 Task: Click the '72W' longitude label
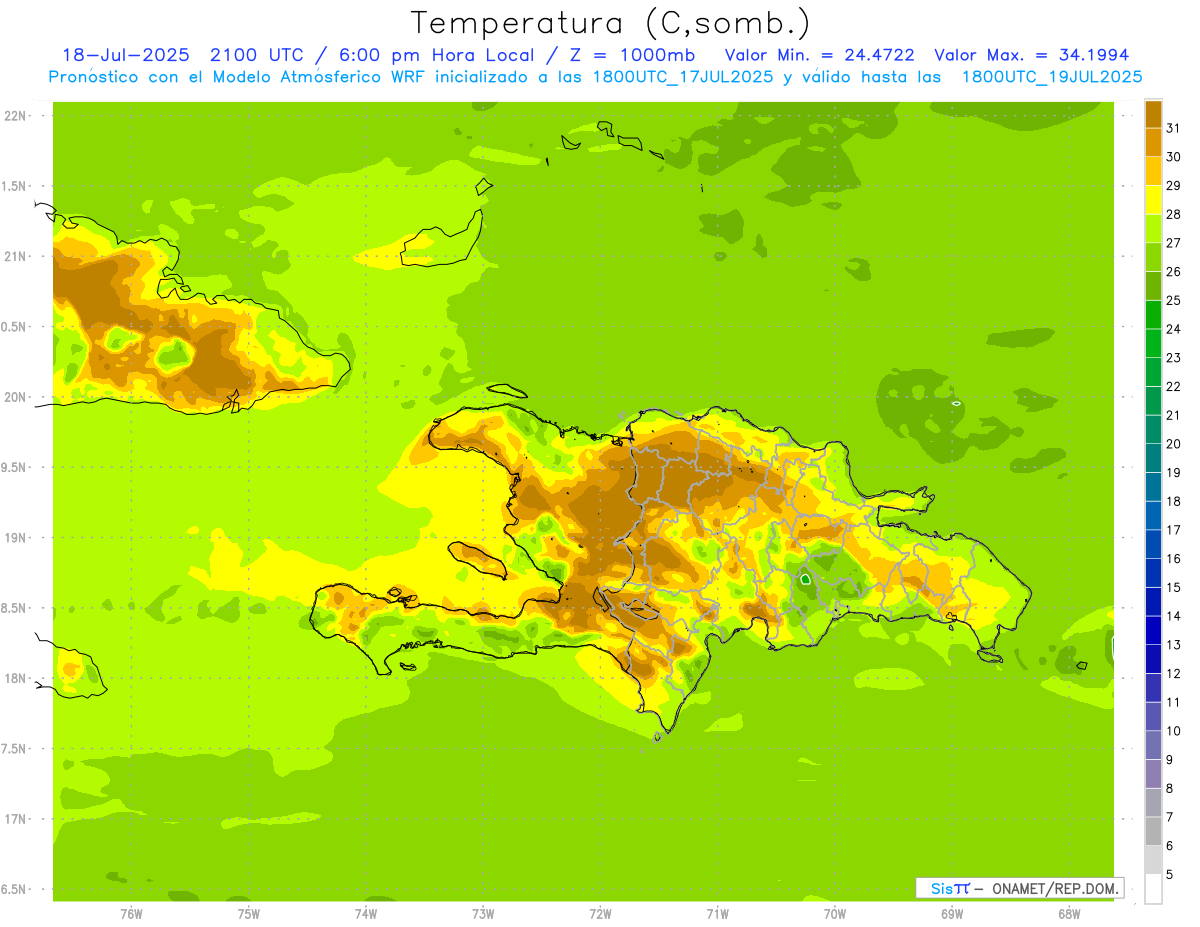[600, 914]
